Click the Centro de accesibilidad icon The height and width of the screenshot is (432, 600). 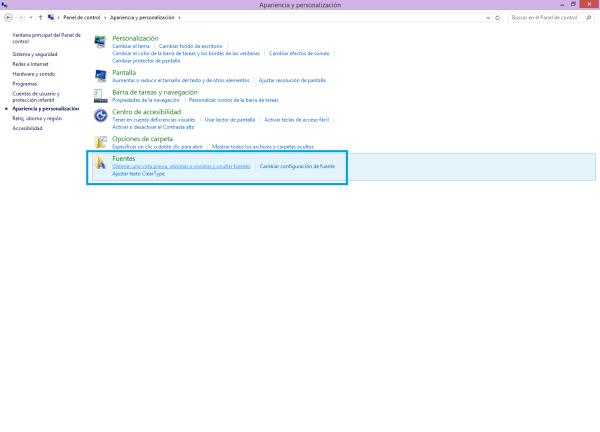pyautogui.click(x=100, y=118)
